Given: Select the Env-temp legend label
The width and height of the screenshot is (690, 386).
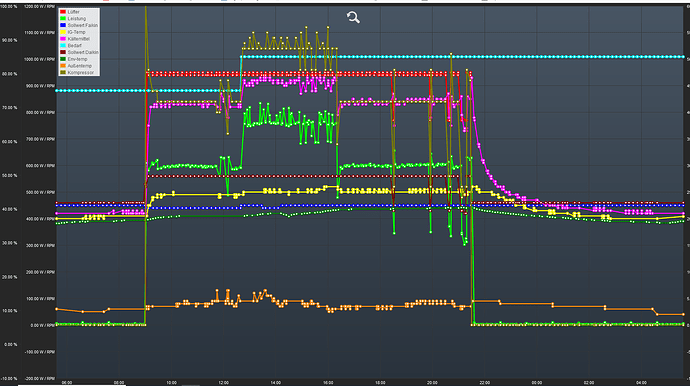Looking at the screenshot, I should point(77,59).
